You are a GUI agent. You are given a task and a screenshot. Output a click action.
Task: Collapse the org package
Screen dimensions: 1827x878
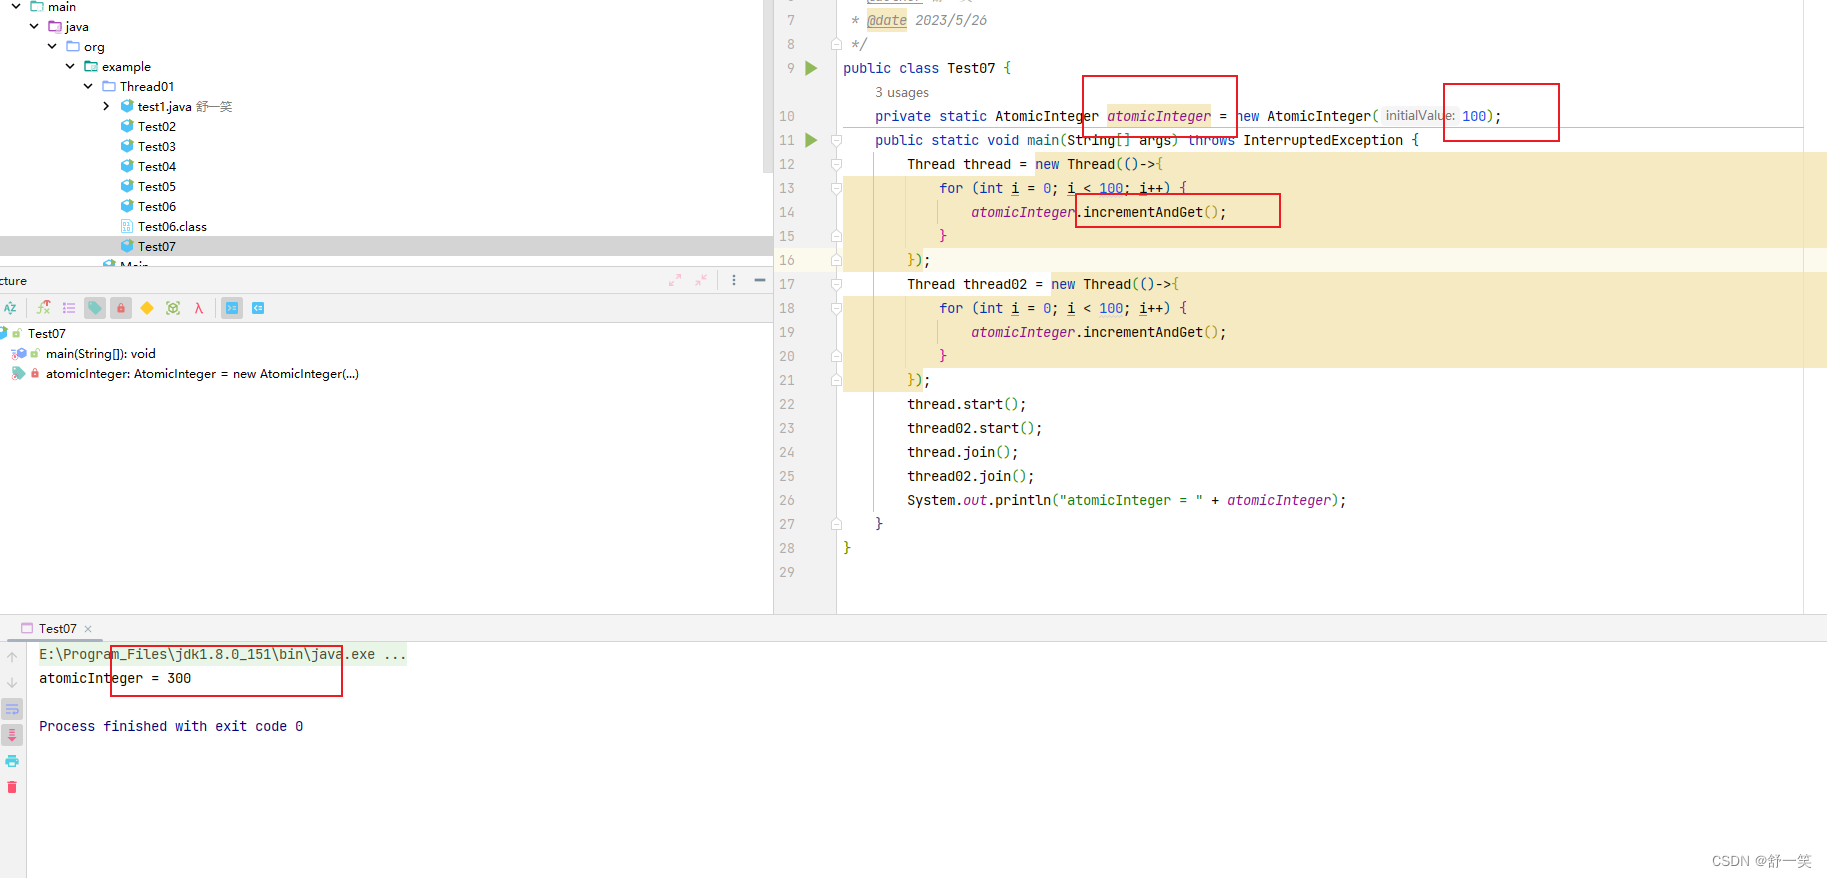pos(52,46)
